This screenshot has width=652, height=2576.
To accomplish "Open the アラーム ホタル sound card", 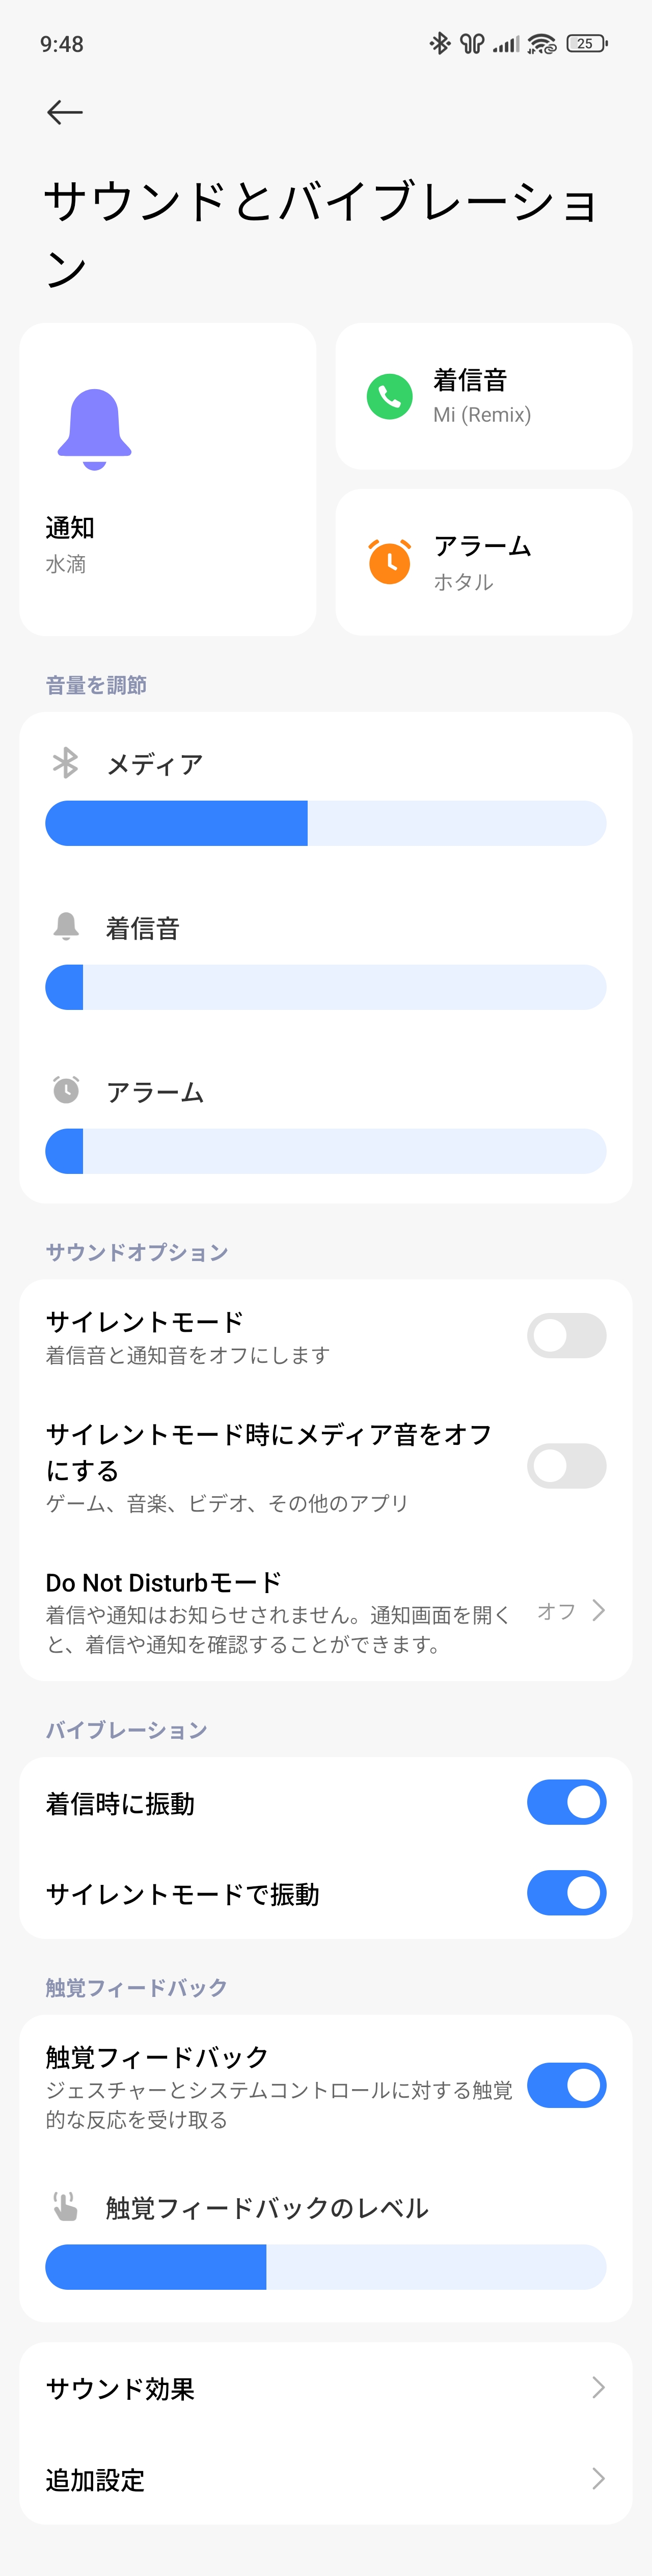I will point(484,562).
